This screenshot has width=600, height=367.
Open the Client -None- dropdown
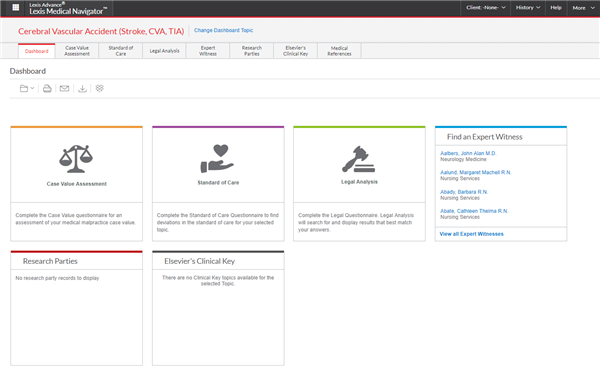pyautogui.click(x=486, y=8)
